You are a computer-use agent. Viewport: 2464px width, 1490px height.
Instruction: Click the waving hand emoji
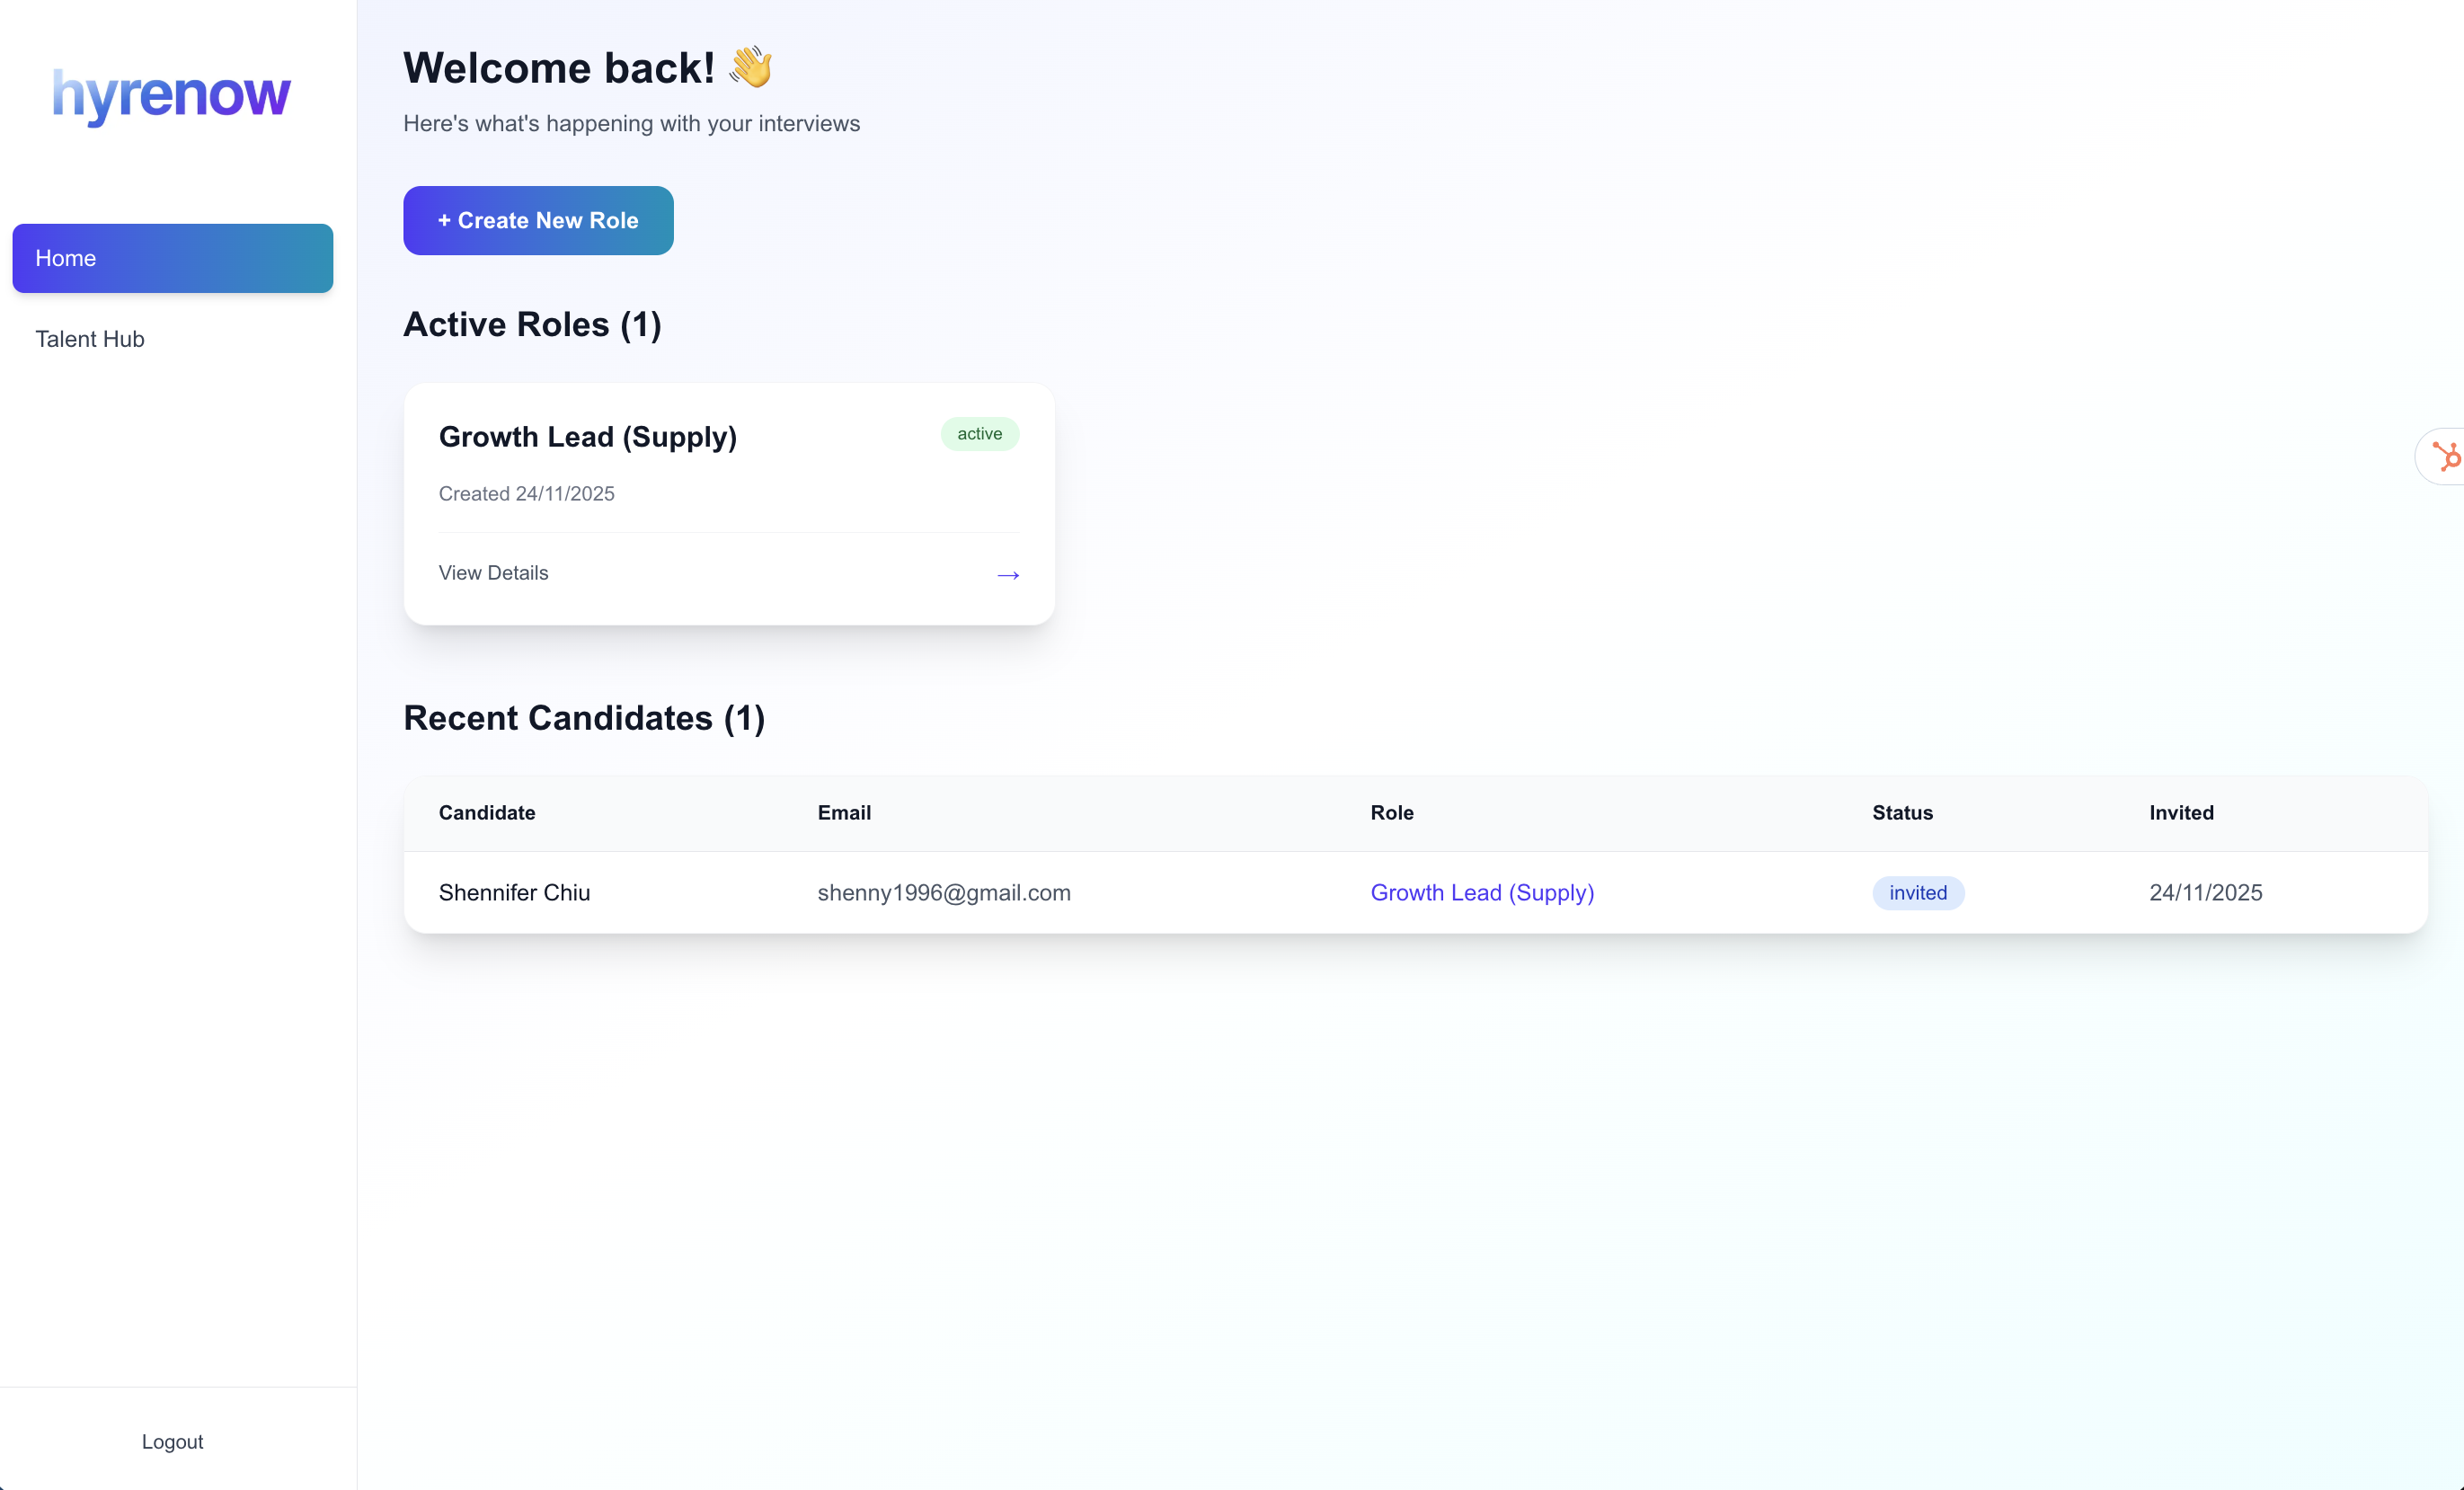pyautogui.click(x=751, y=68)
